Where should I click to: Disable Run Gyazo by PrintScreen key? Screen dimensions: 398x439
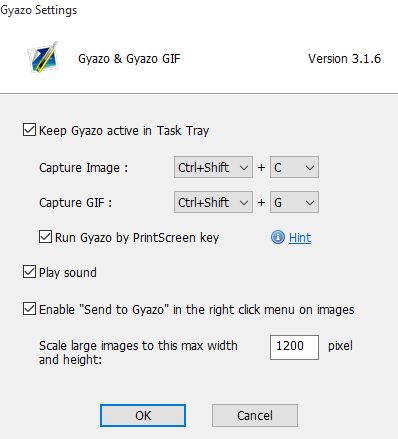(x=45, y=237)
